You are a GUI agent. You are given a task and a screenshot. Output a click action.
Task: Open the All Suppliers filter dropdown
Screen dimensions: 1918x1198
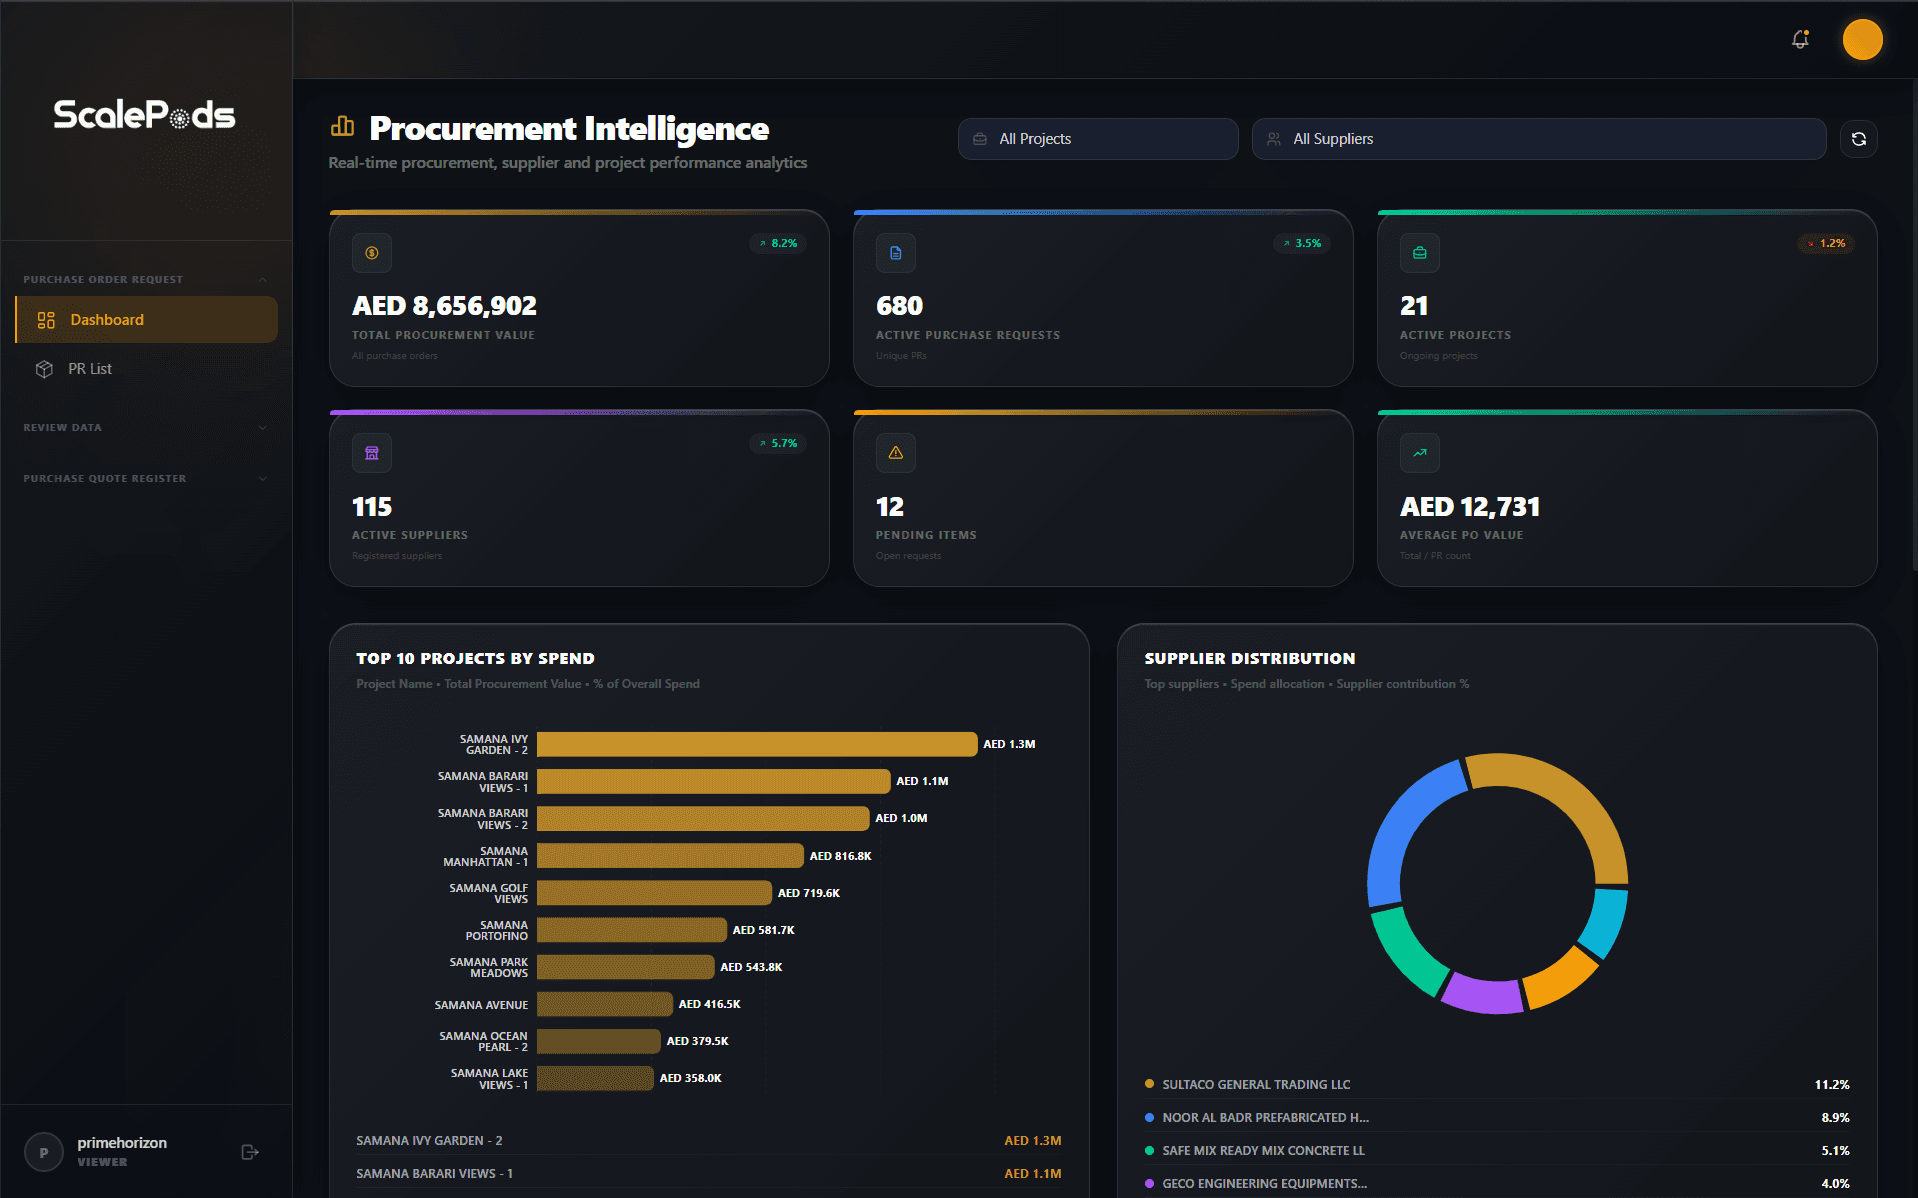point(1539,139)
